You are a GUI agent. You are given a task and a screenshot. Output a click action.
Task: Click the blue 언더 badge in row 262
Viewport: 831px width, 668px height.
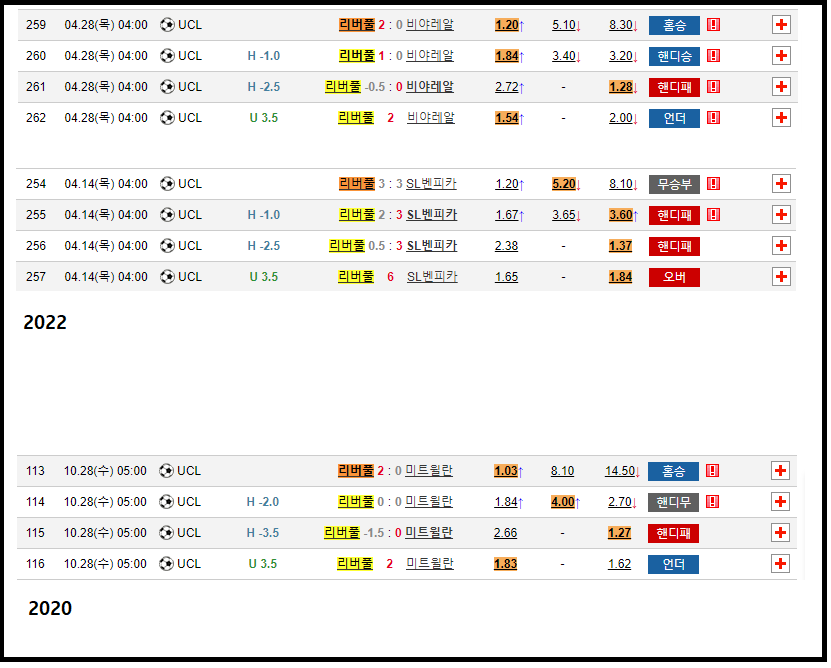coord(674,118)
